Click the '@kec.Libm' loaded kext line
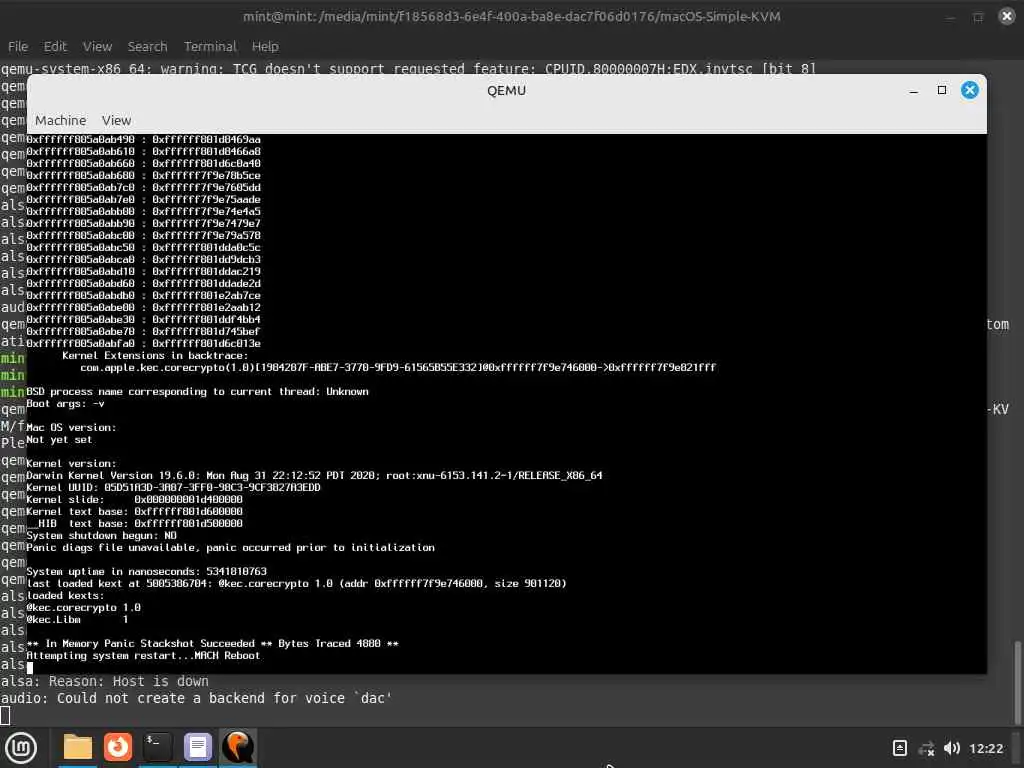The width and height of the screenshot is (1024, 768). tap(77, 620)
